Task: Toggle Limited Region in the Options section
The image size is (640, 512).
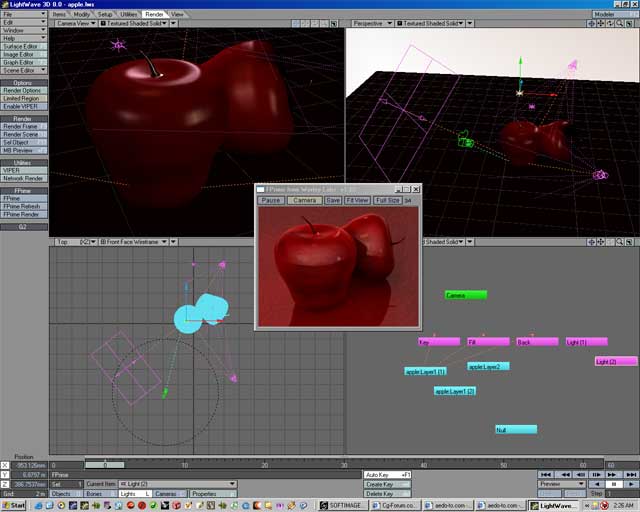Action: (24, 98)
